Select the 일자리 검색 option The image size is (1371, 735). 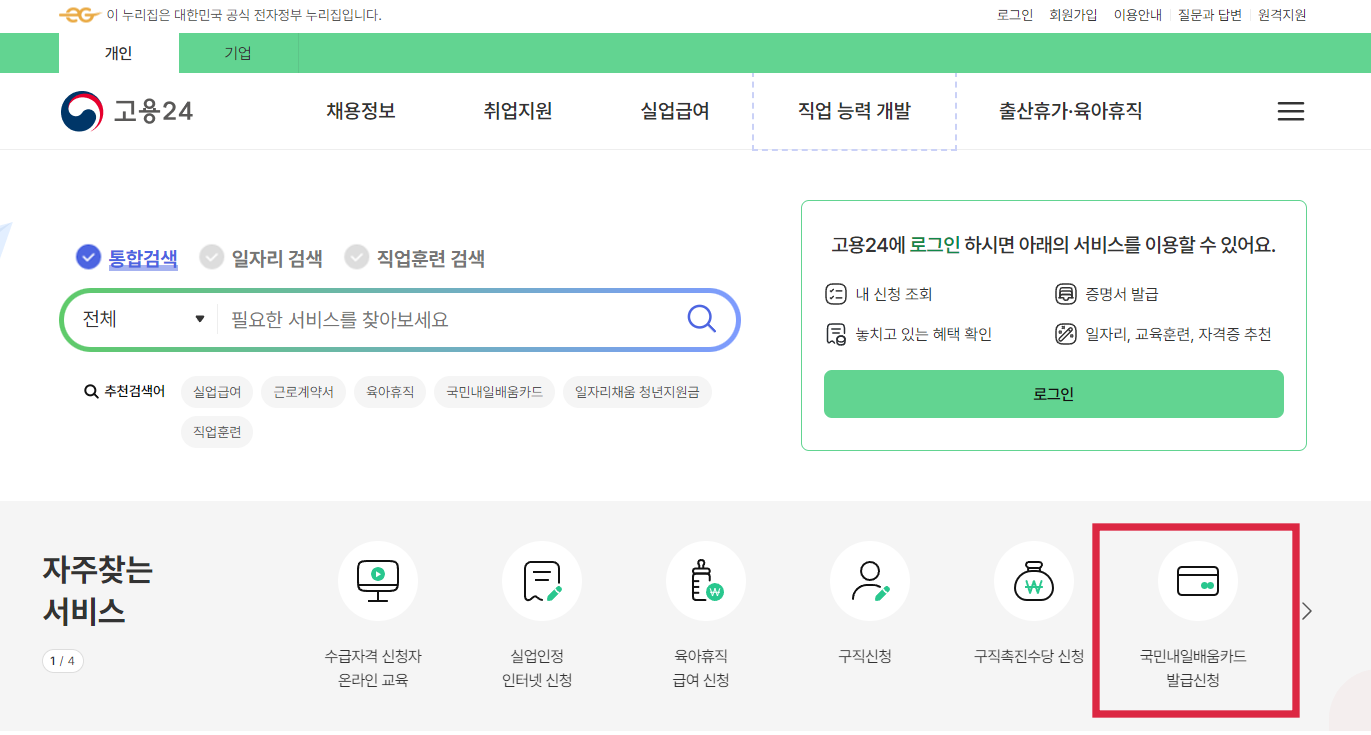coord(261,258)
